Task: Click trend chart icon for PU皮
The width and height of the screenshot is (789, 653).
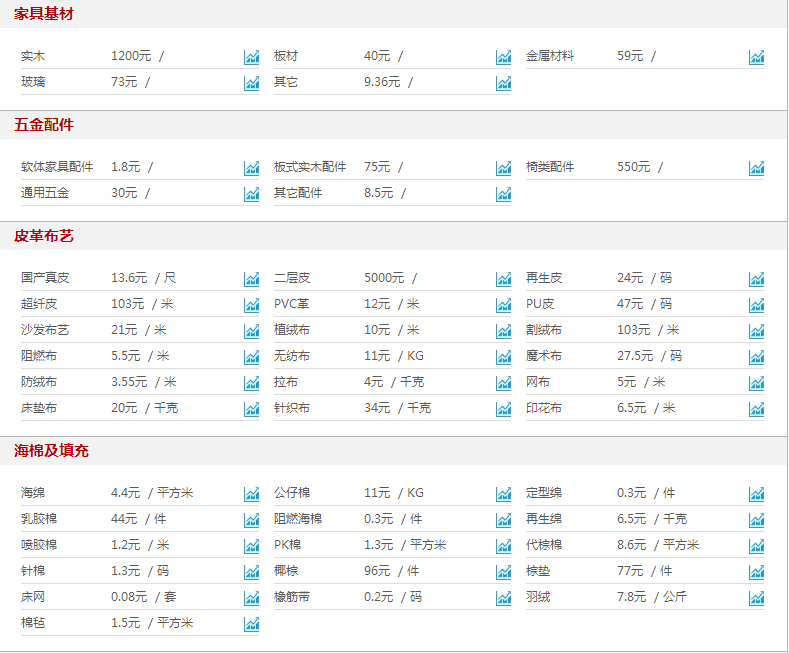Action: [756, 305]
